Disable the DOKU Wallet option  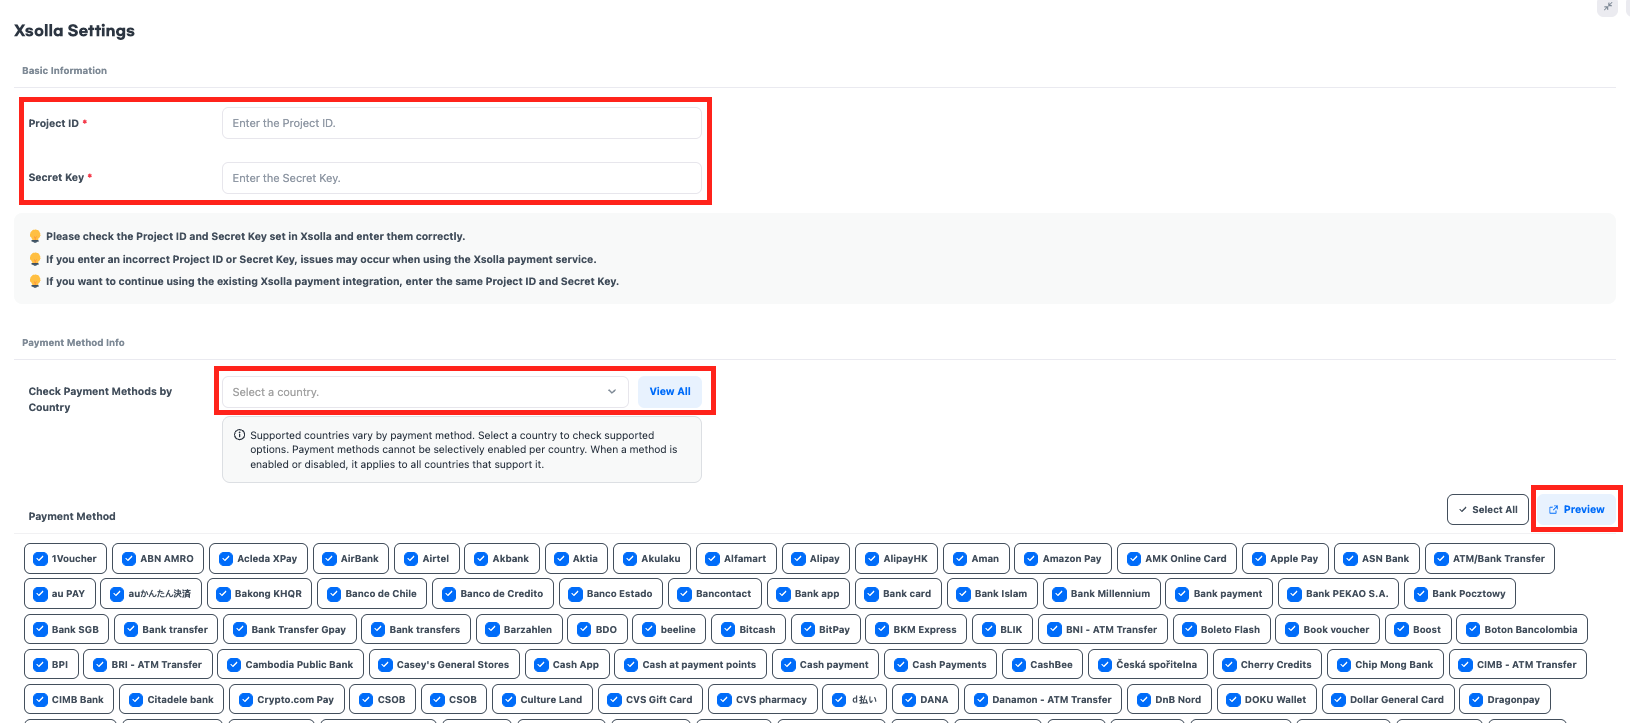pyautogui.click(x=1233, y=700)
